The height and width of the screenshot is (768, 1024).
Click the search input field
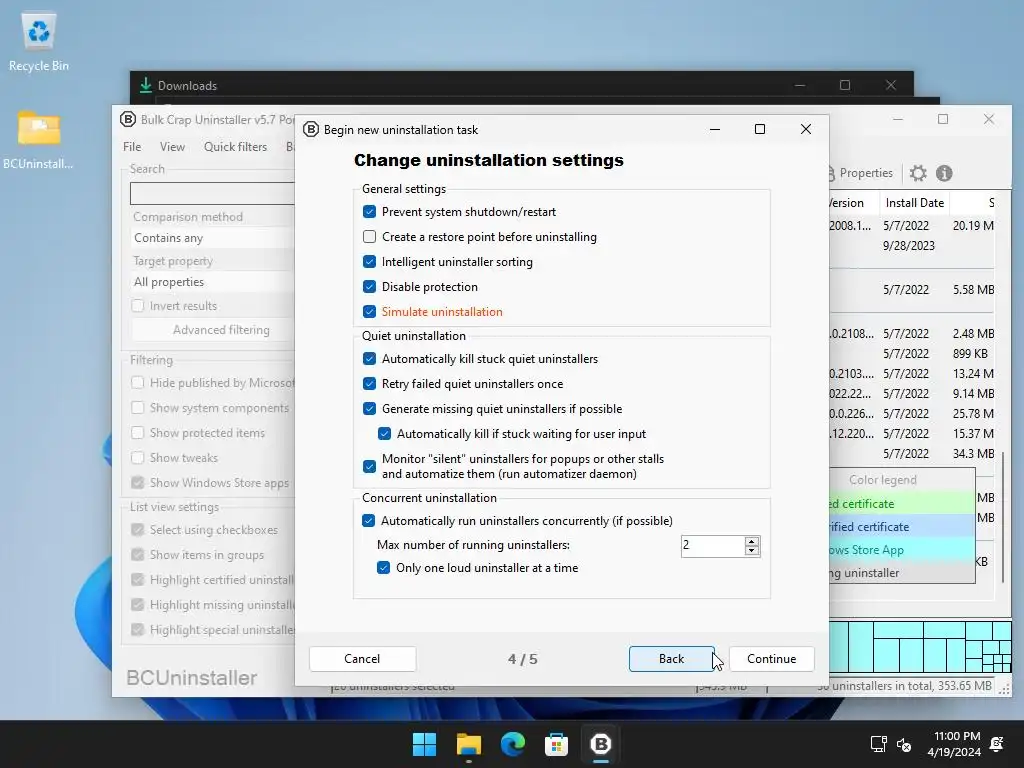tap(213, 193)
